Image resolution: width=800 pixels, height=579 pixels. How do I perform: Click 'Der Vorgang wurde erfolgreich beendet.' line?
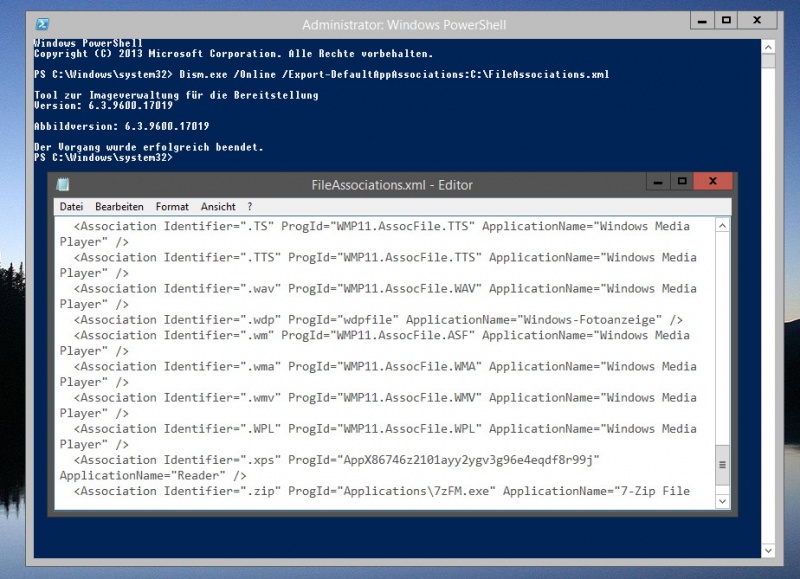[x=148, y=147]
